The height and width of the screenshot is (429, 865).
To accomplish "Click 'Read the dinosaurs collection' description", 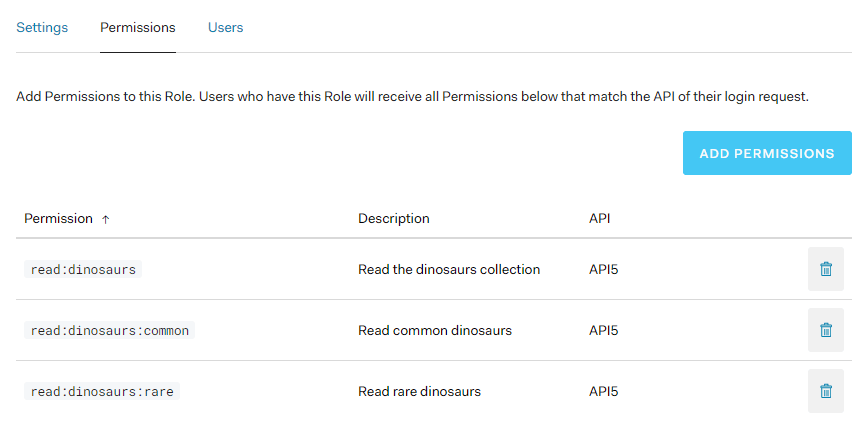I will (x=448, y=269).
